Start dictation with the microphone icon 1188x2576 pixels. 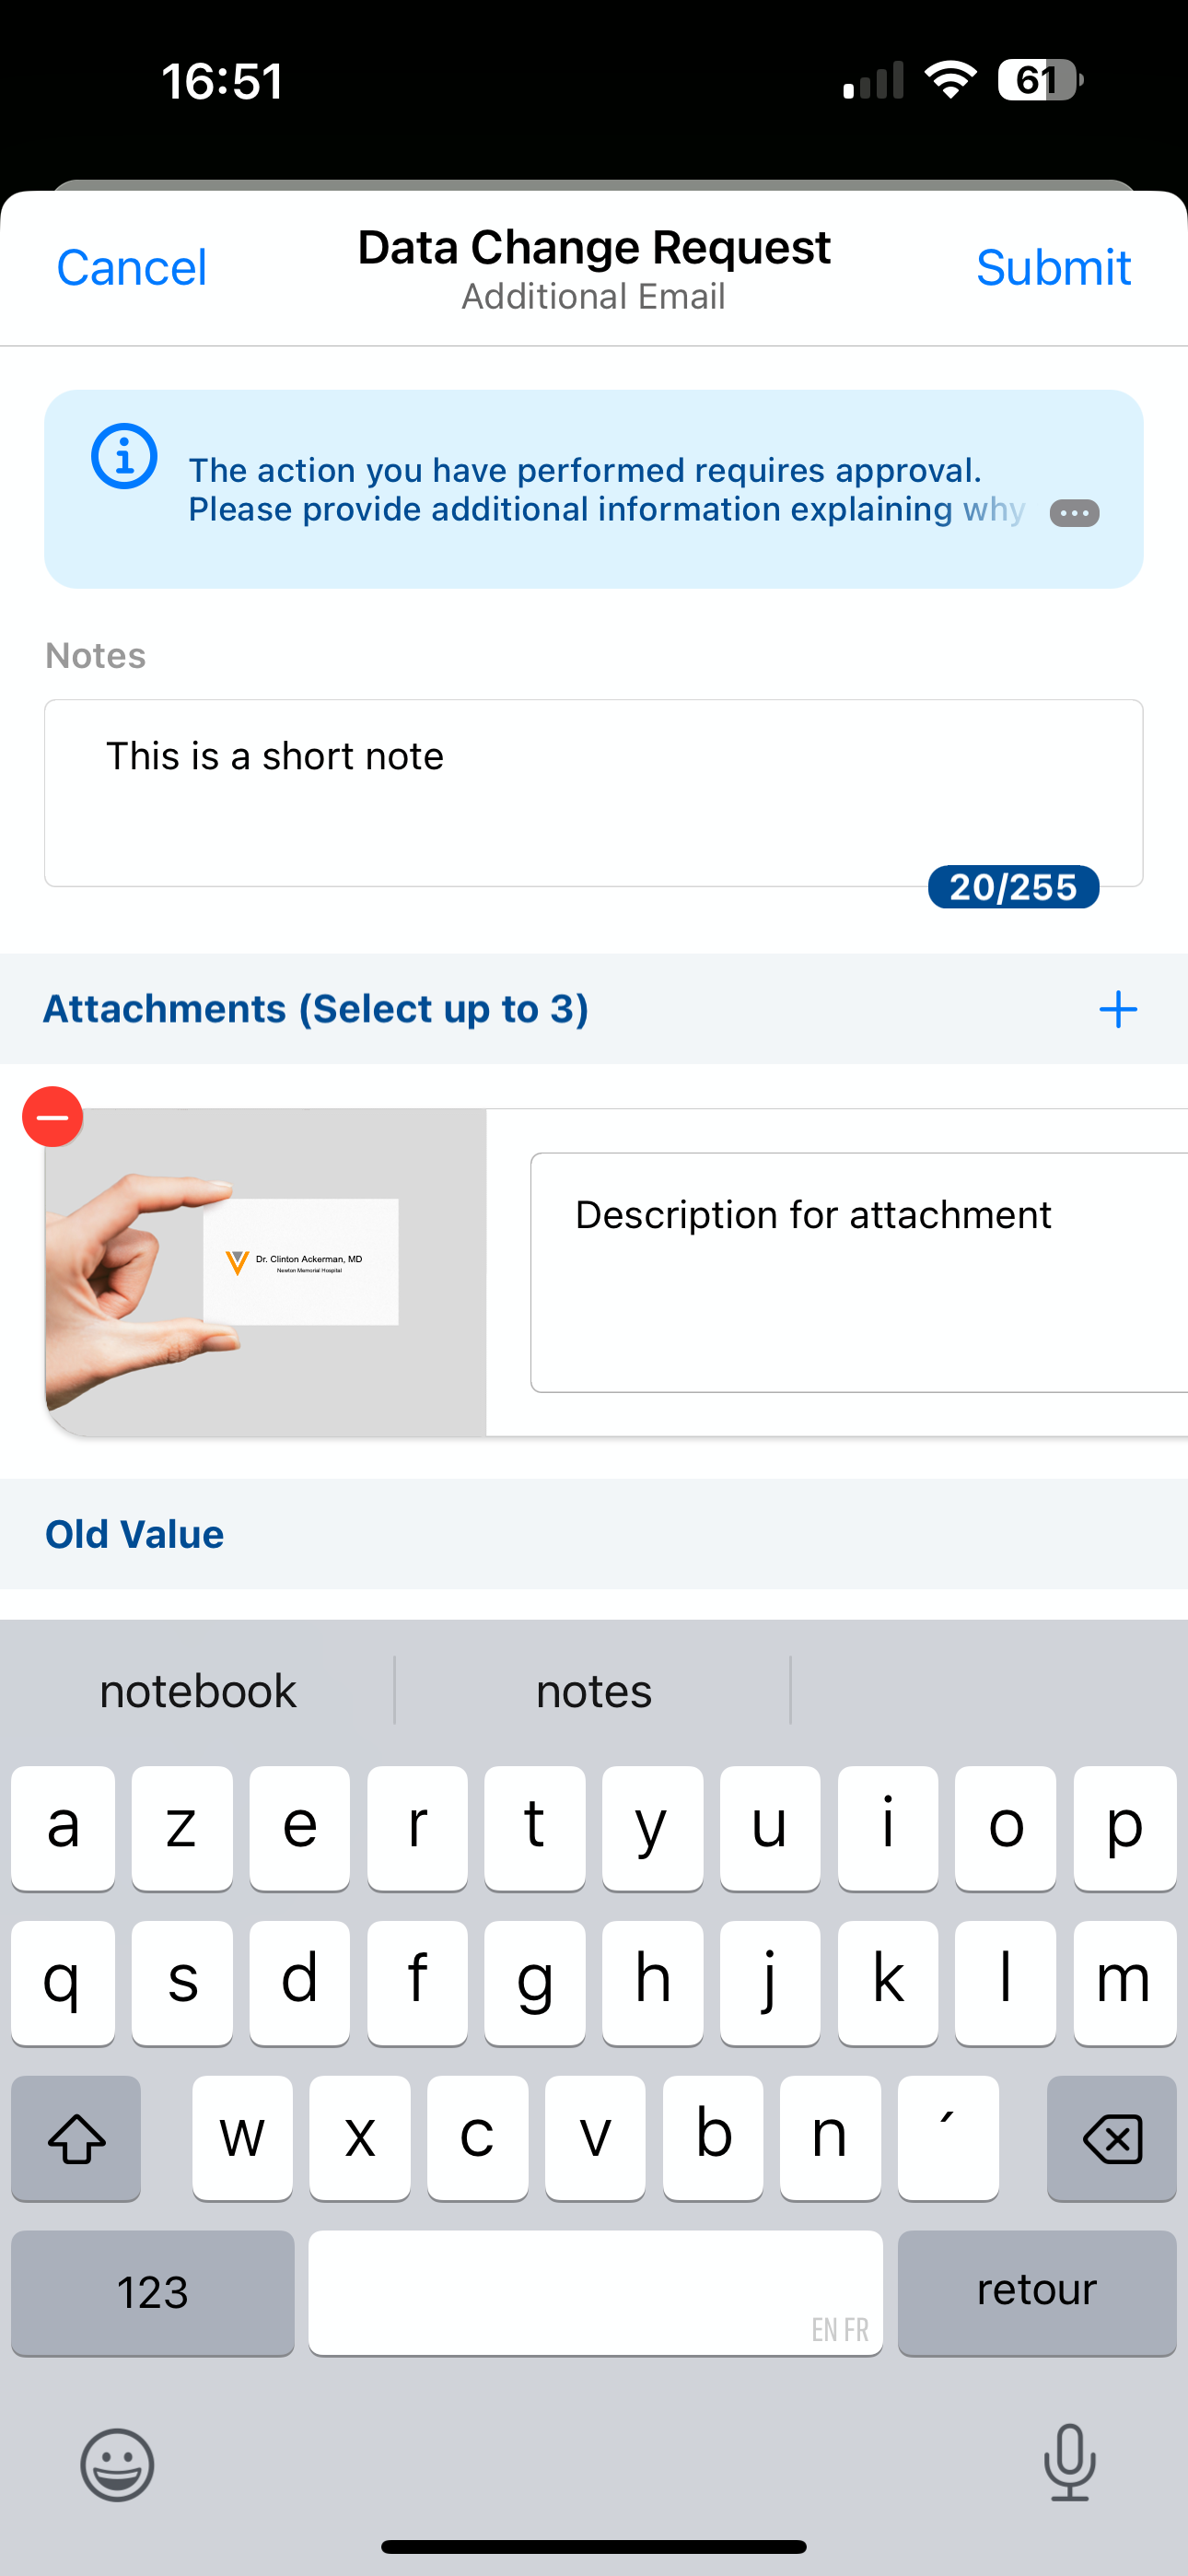coord(1069,2462)
